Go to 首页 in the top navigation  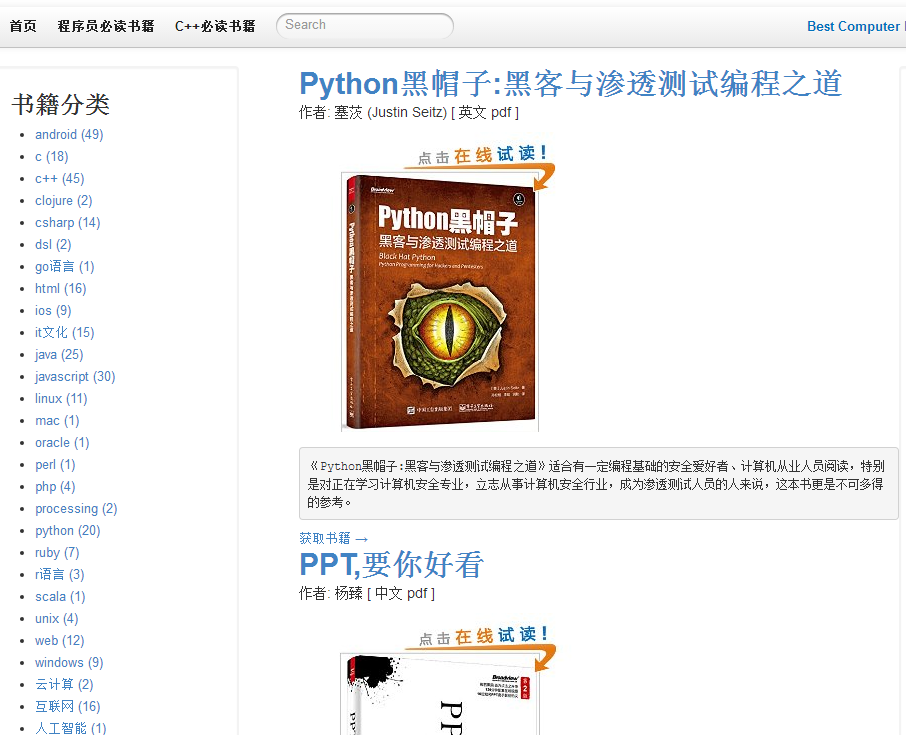click(23, 26)
